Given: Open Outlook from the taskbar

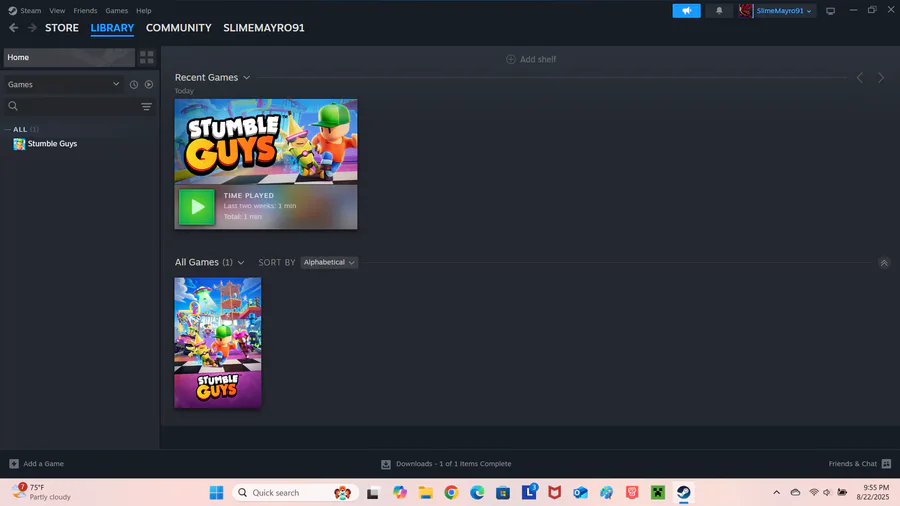Looking at the screenshot, I should click(x=580, y=492).
